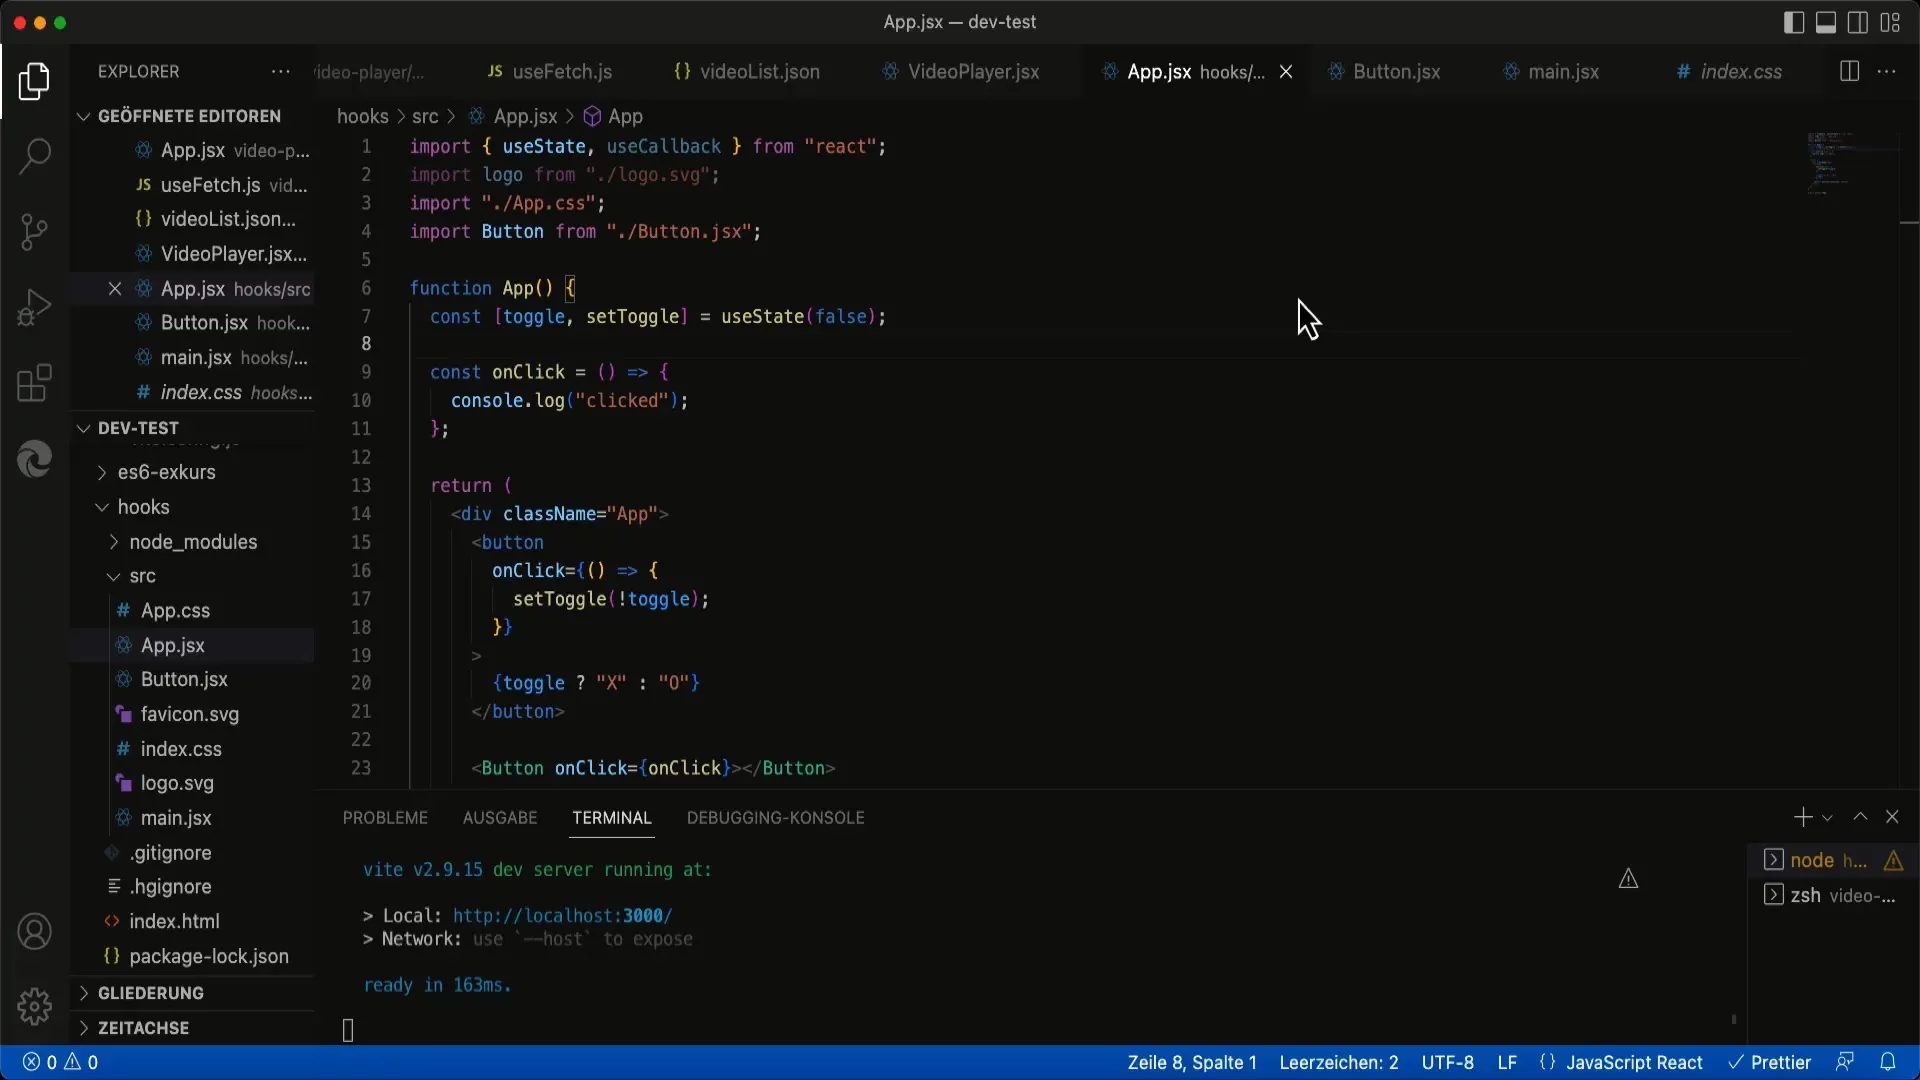Open the Search view in activity bar
1920x1080 pixels.
[x=34, y=156]
